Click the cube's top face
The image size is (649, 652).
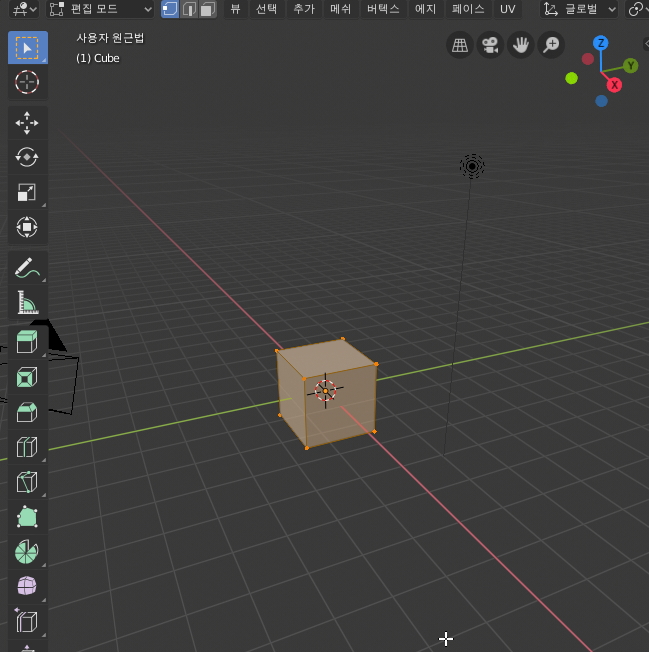click(x=326, y=358)
